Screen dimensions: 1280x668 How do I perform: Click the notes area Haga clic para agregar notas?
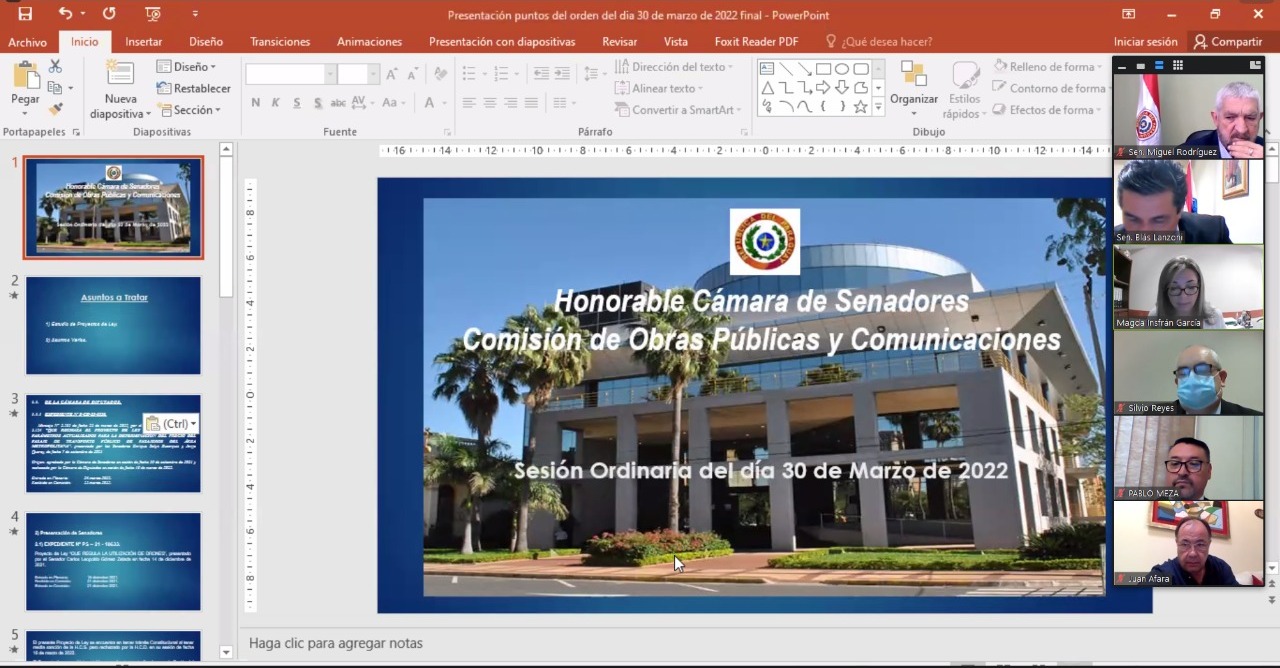pyautogui.click(x=336, y=643)
